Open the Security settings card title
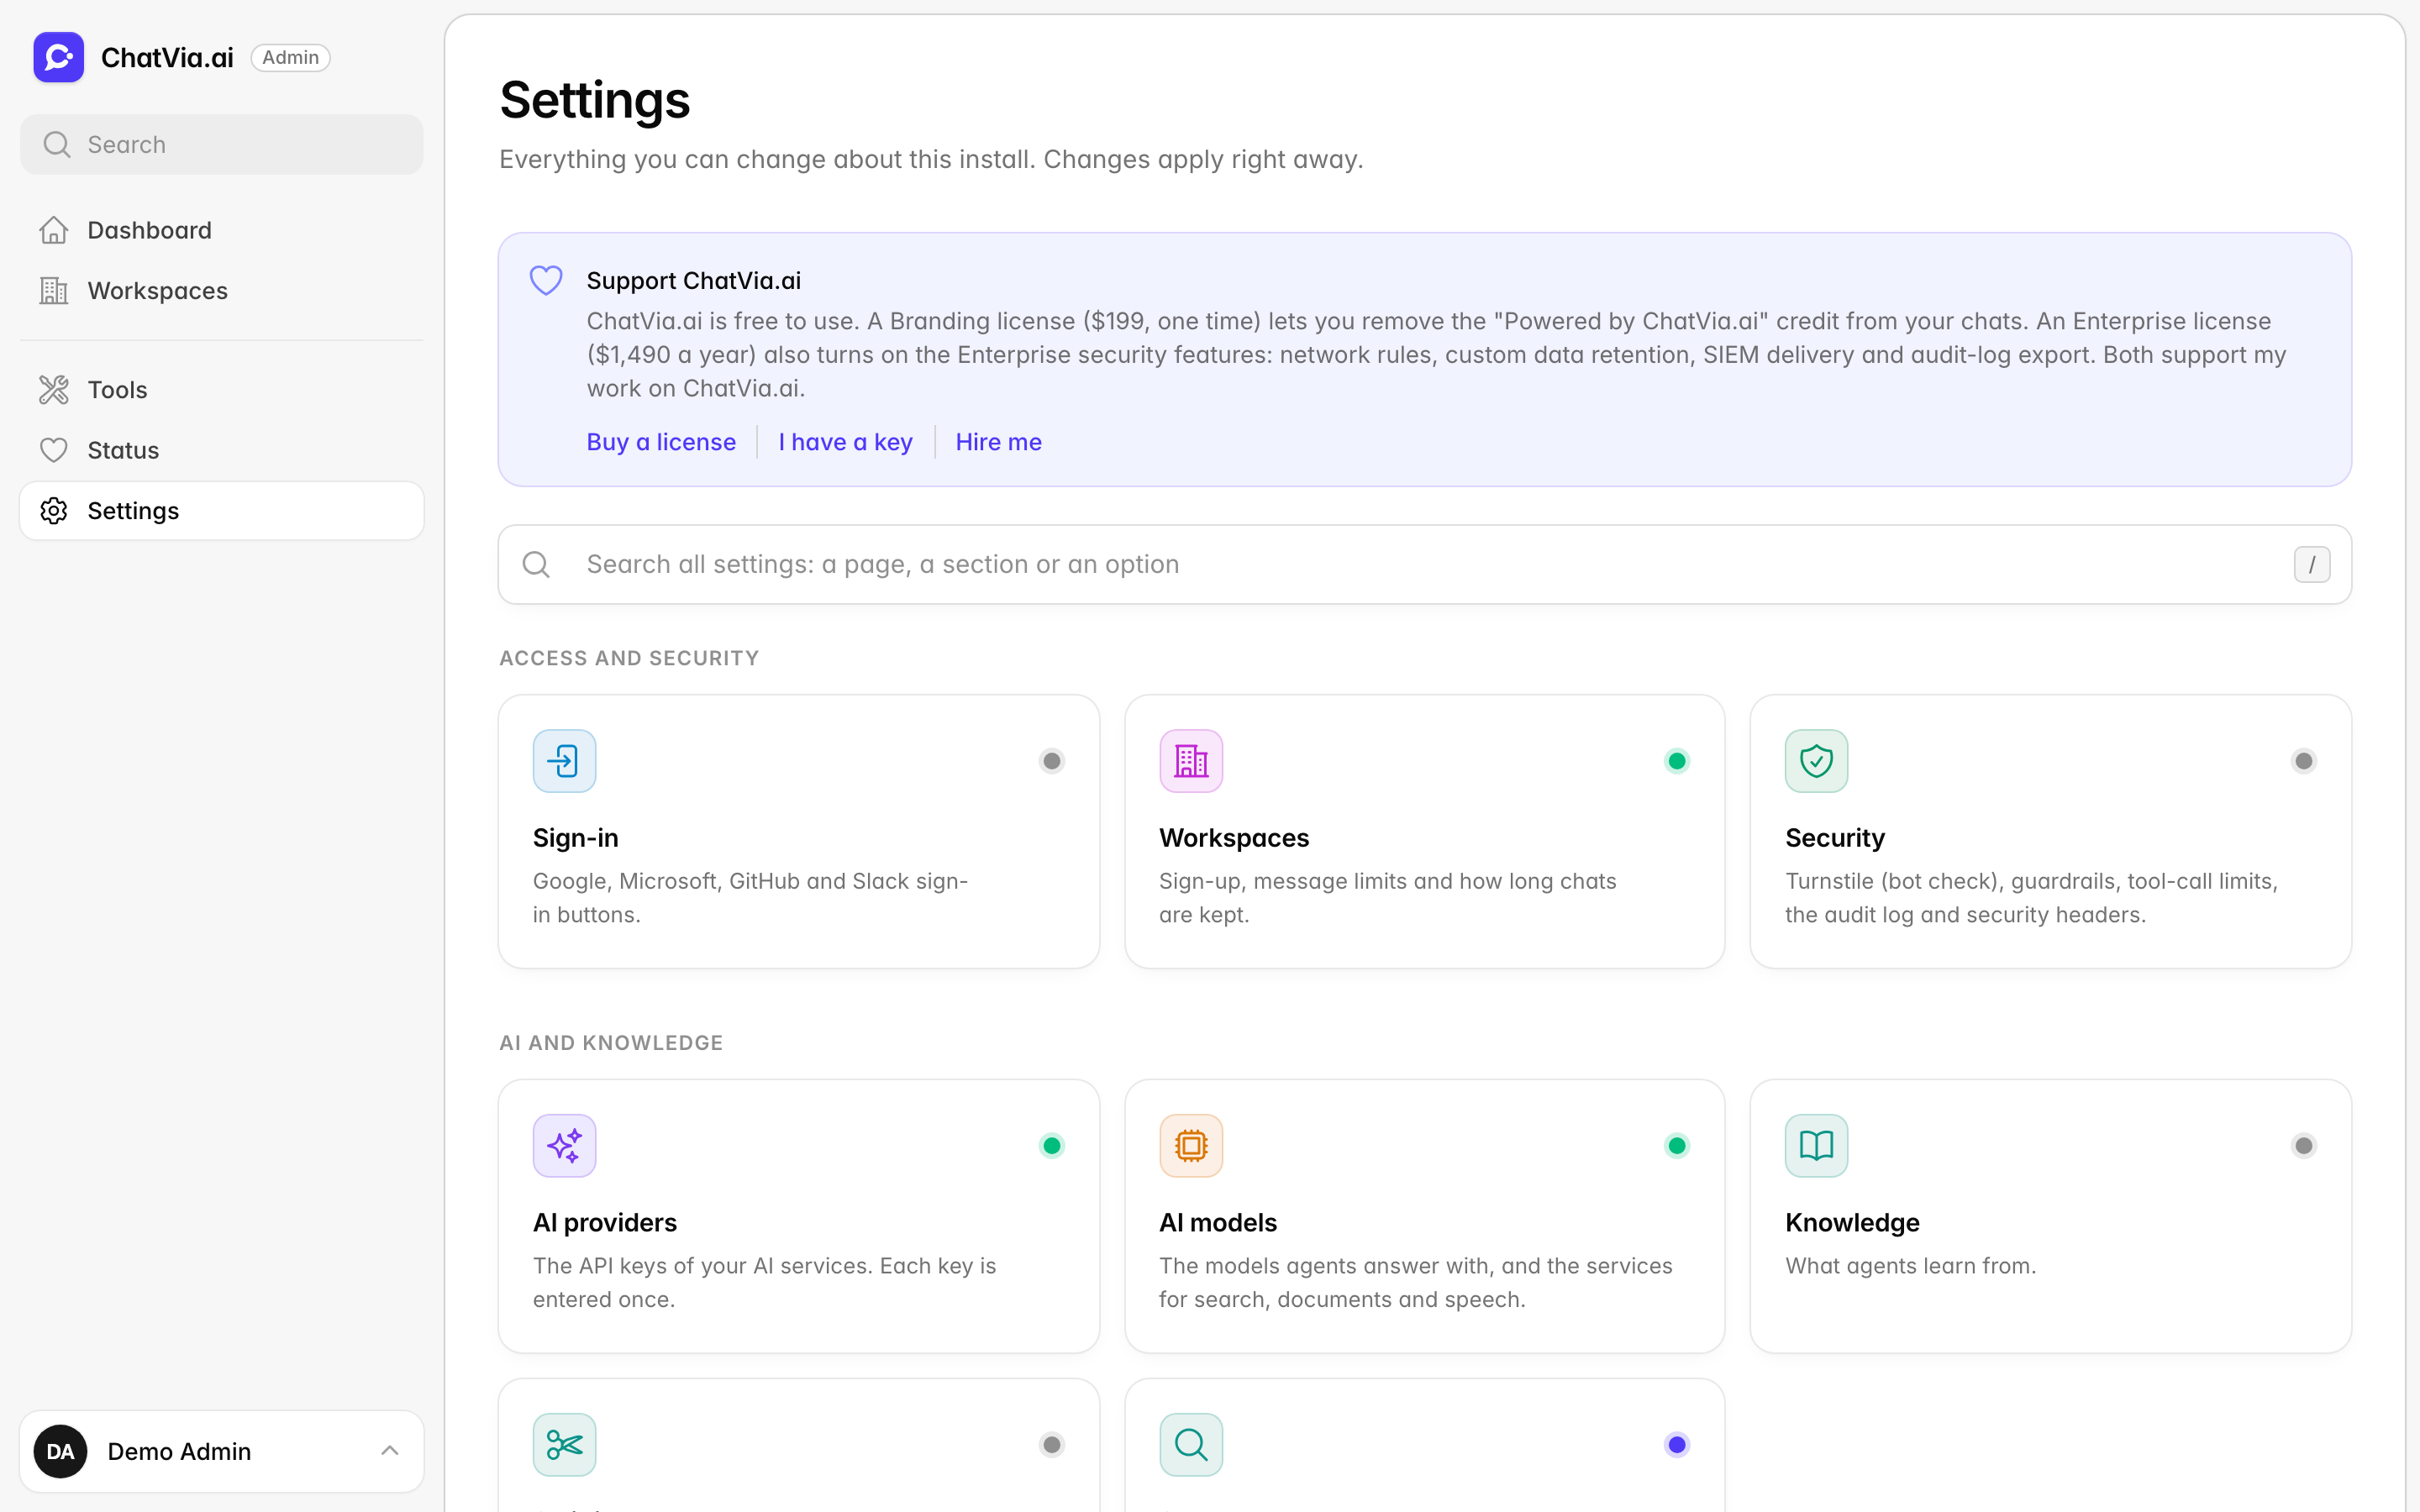Viewport: 2420px width, 1512px height. 1834,838
